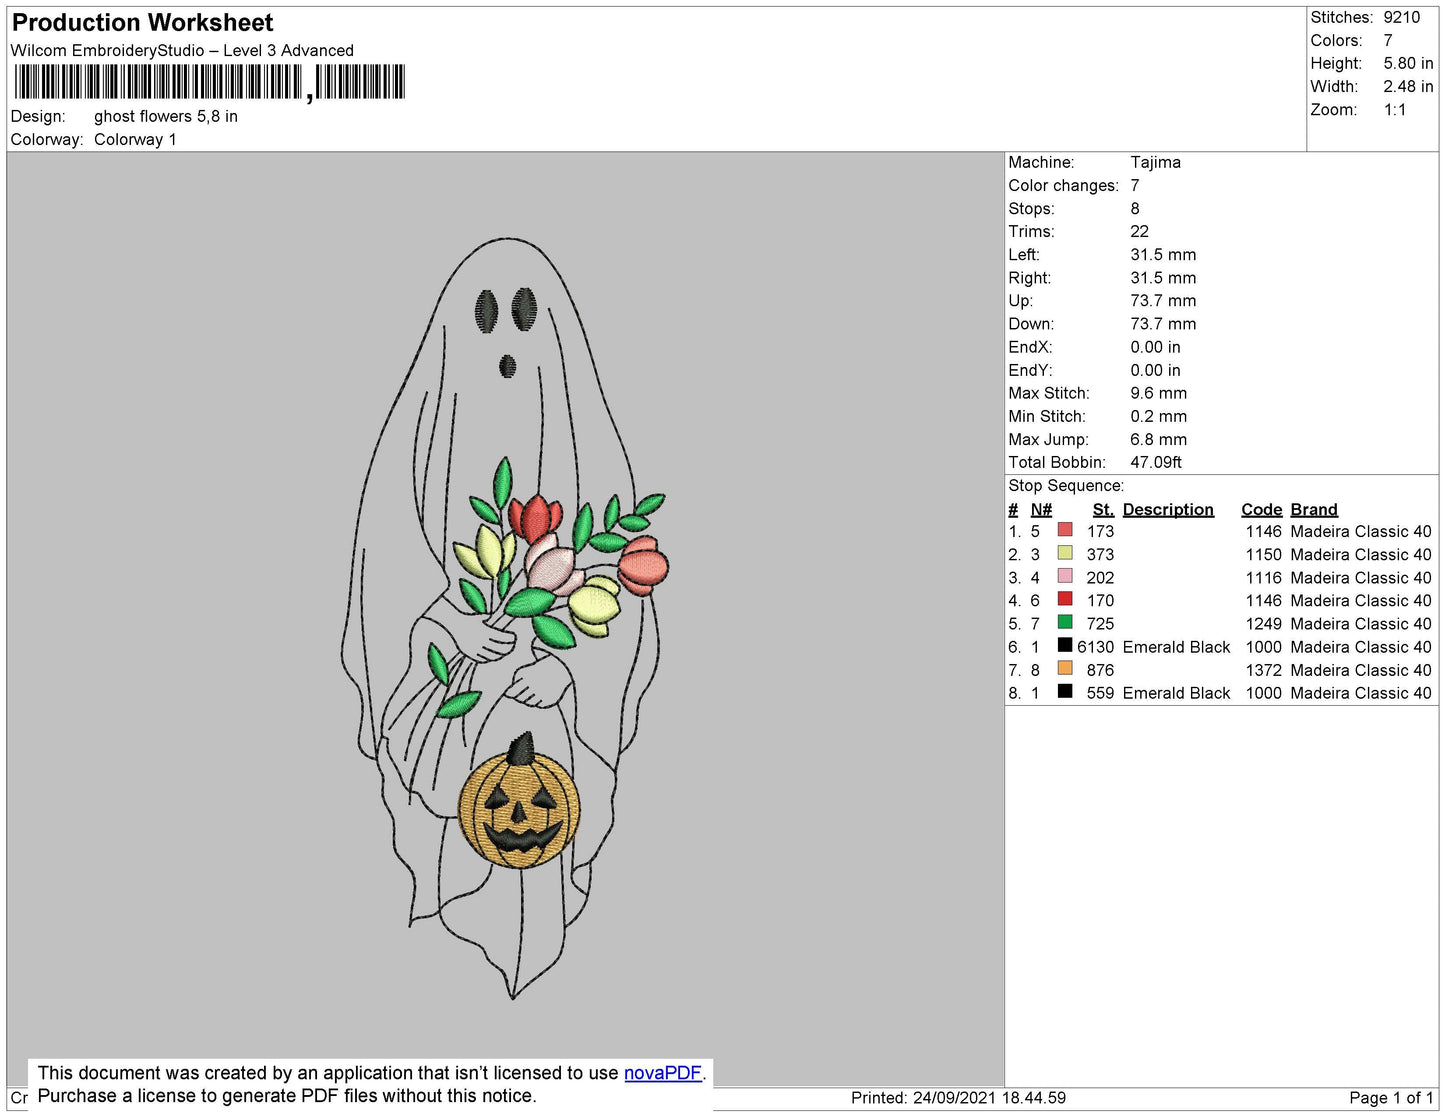Click the 725 green thread swatch
This screenshot has height=1117, width=1445.
pos(1065,622)
